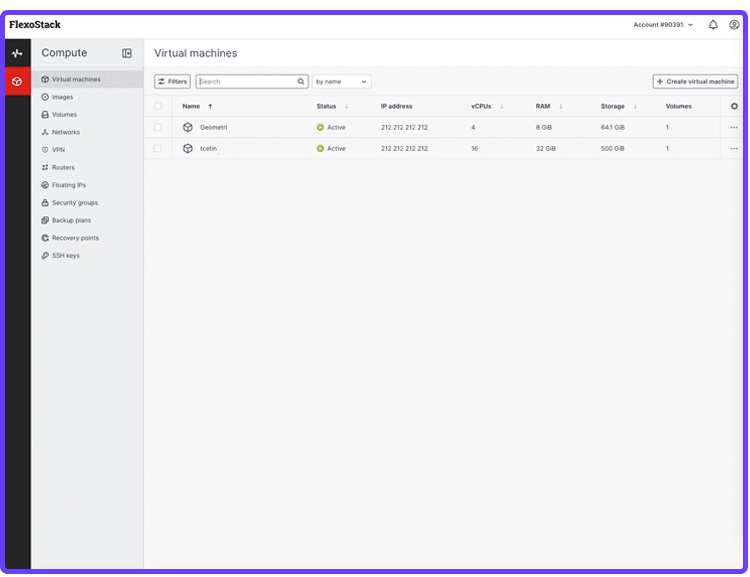Expand the Account #90391 dropdown

coord(663,25)
